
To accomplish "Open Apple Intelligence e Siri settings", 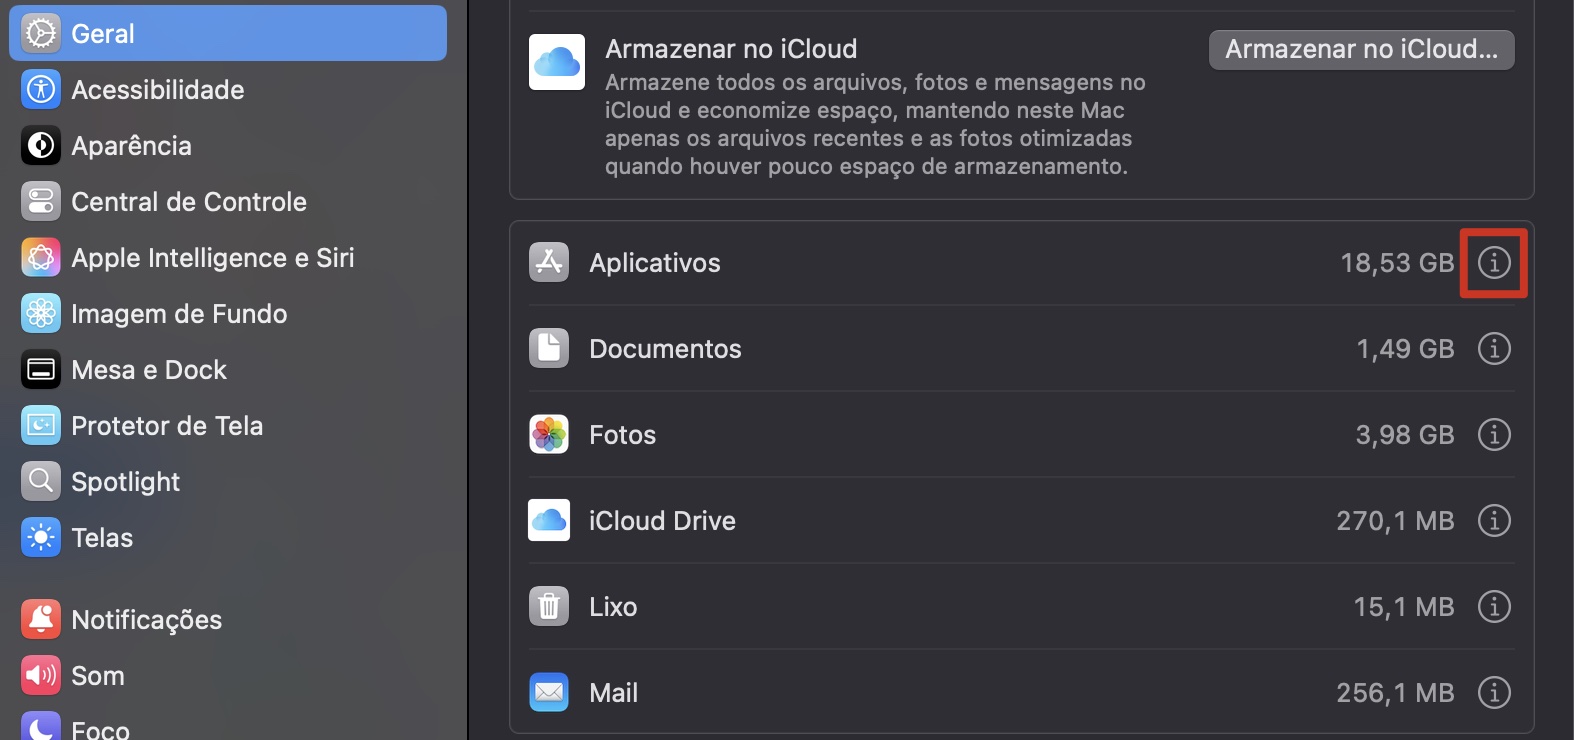I will [x=228, y=257].
